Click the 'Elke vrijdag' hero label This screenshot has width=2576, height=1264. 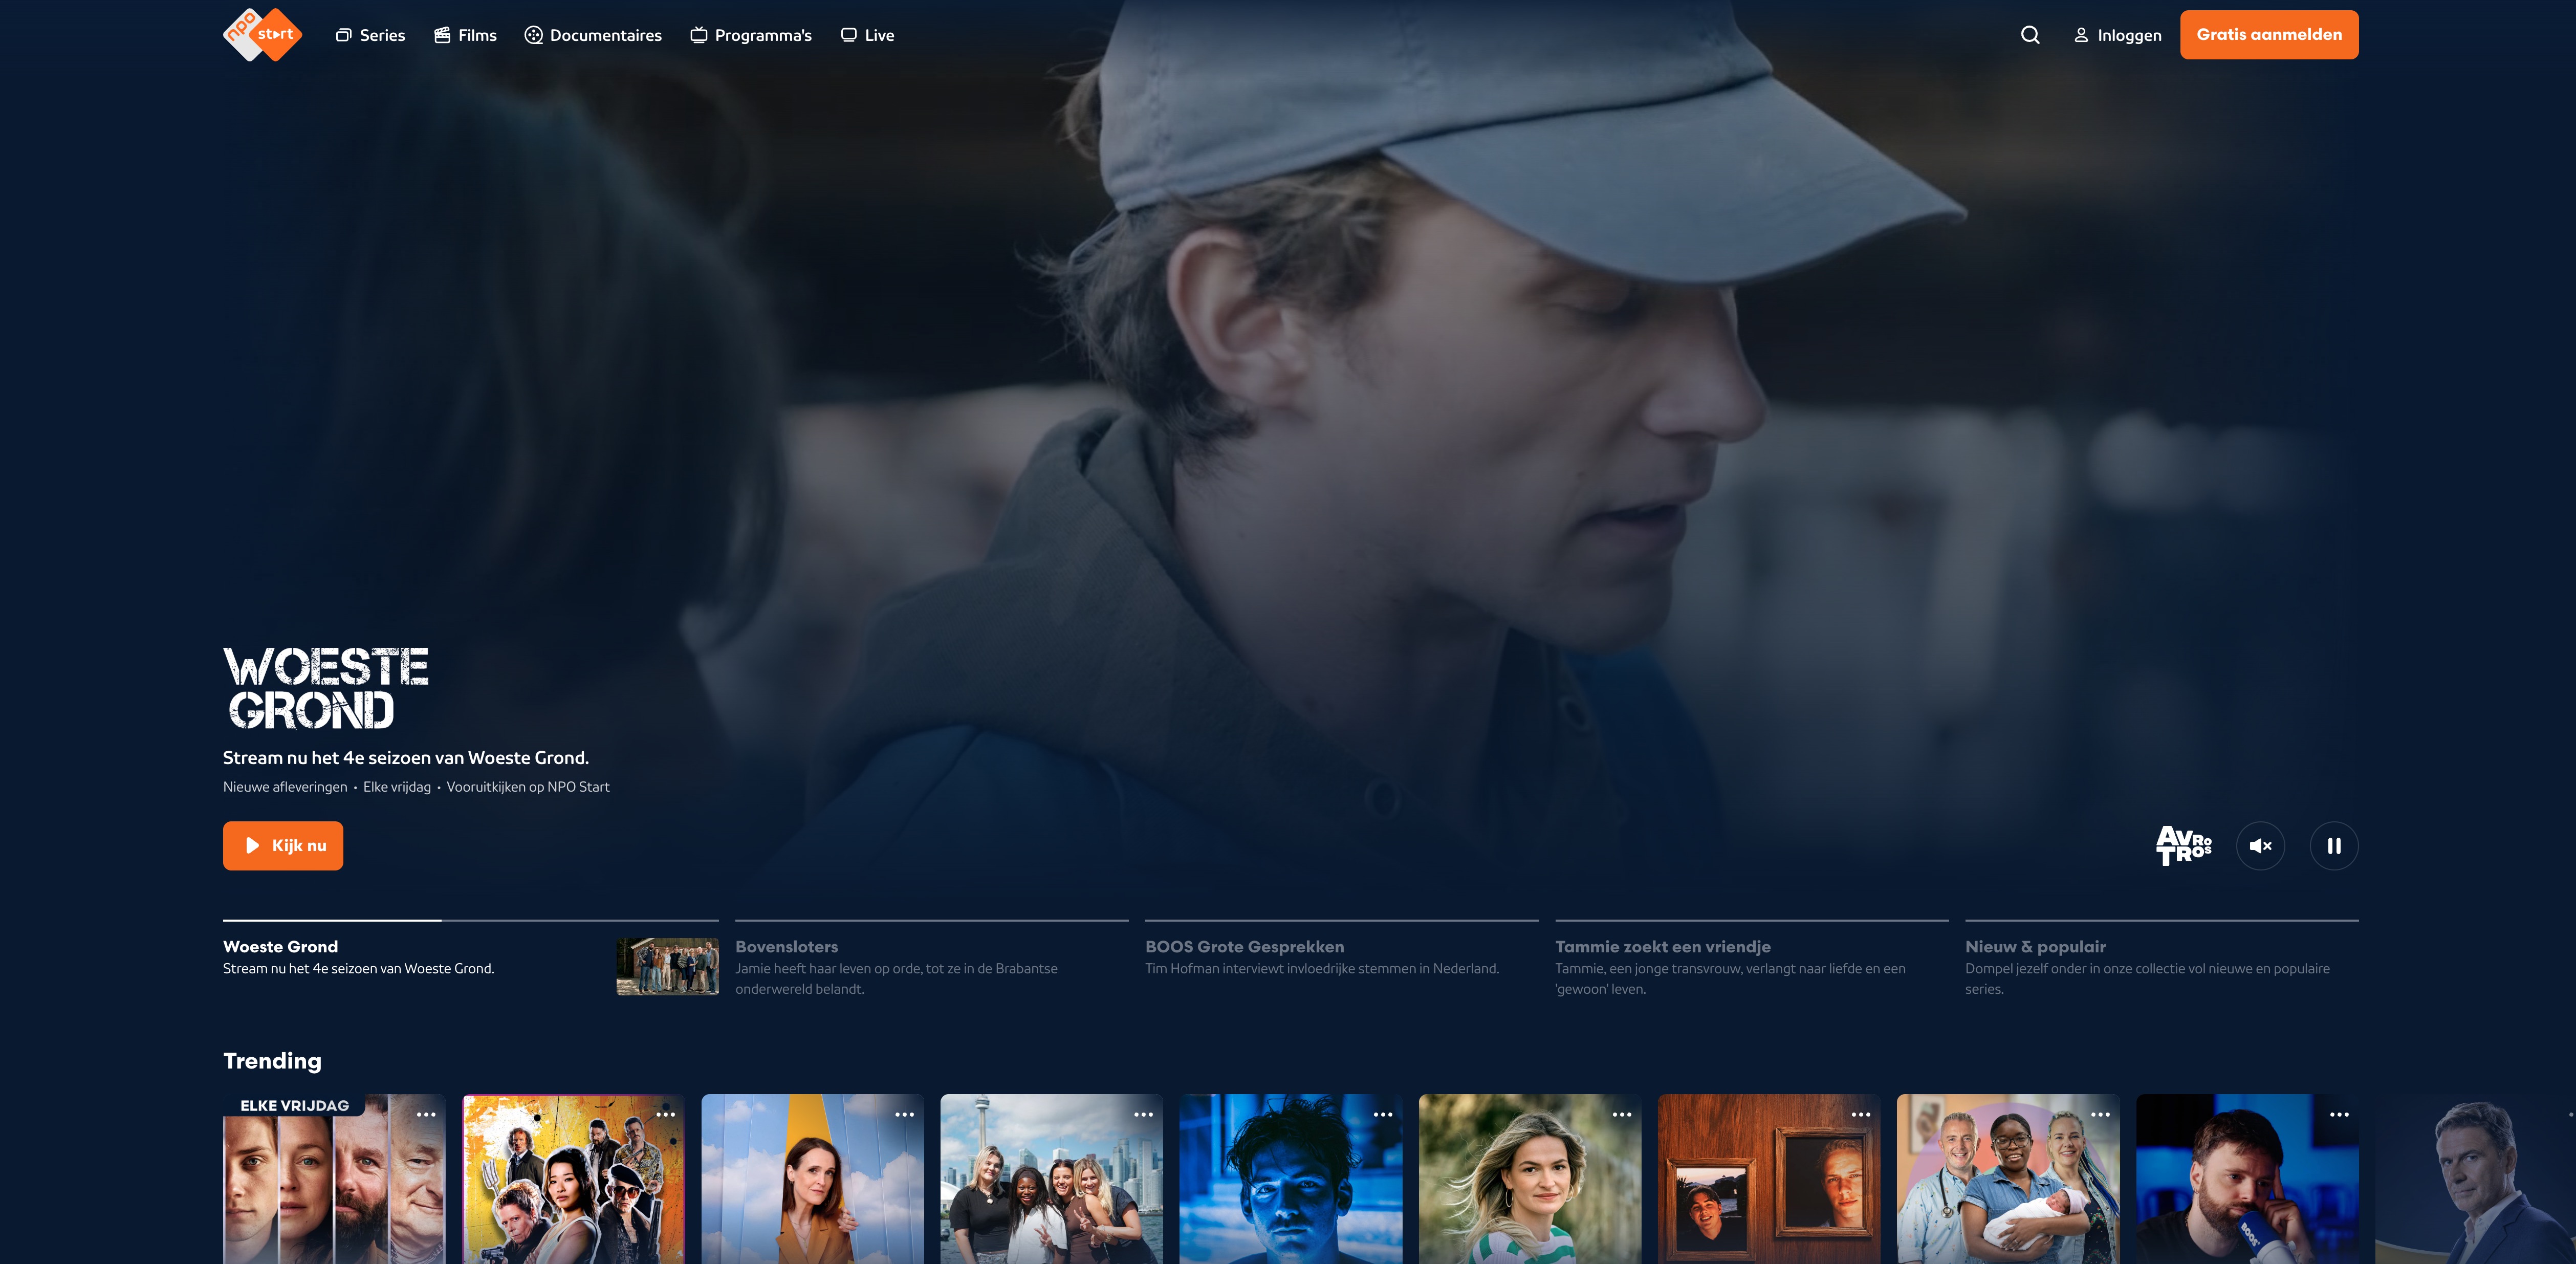click(397, 787)
